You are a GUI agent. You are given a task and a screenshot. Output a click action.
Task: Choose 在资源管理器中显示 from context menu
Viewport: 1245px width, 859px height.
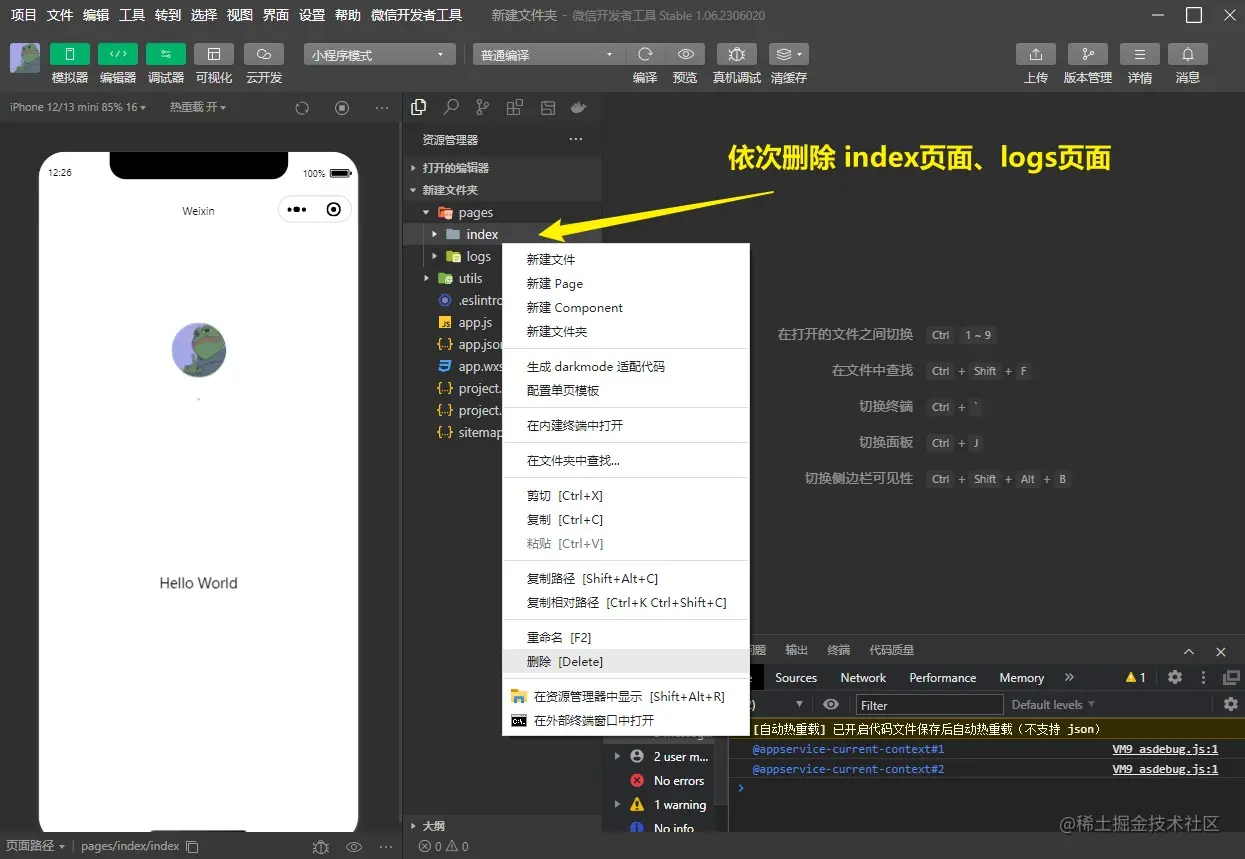[625, 696]
